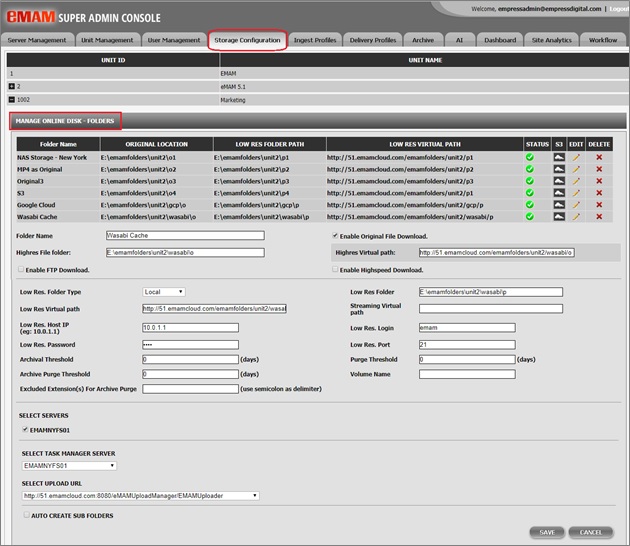Edit the MP4 as Original folder
Image resolution: width=630 pixels, height=546 pixels.
[x=576, y=169]
